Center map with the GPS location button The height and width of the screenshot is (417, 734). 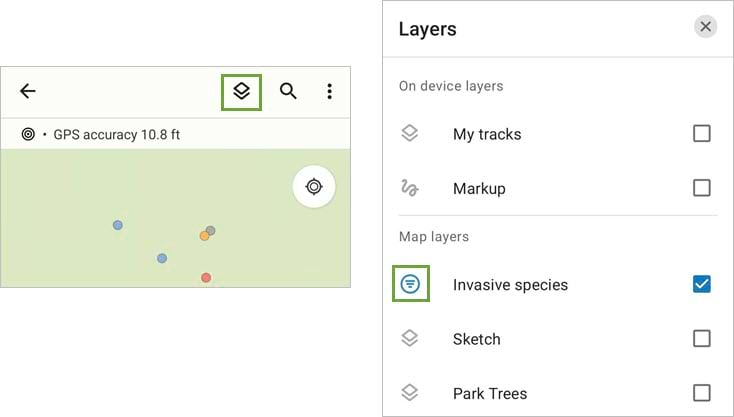[x=314, y=187]
